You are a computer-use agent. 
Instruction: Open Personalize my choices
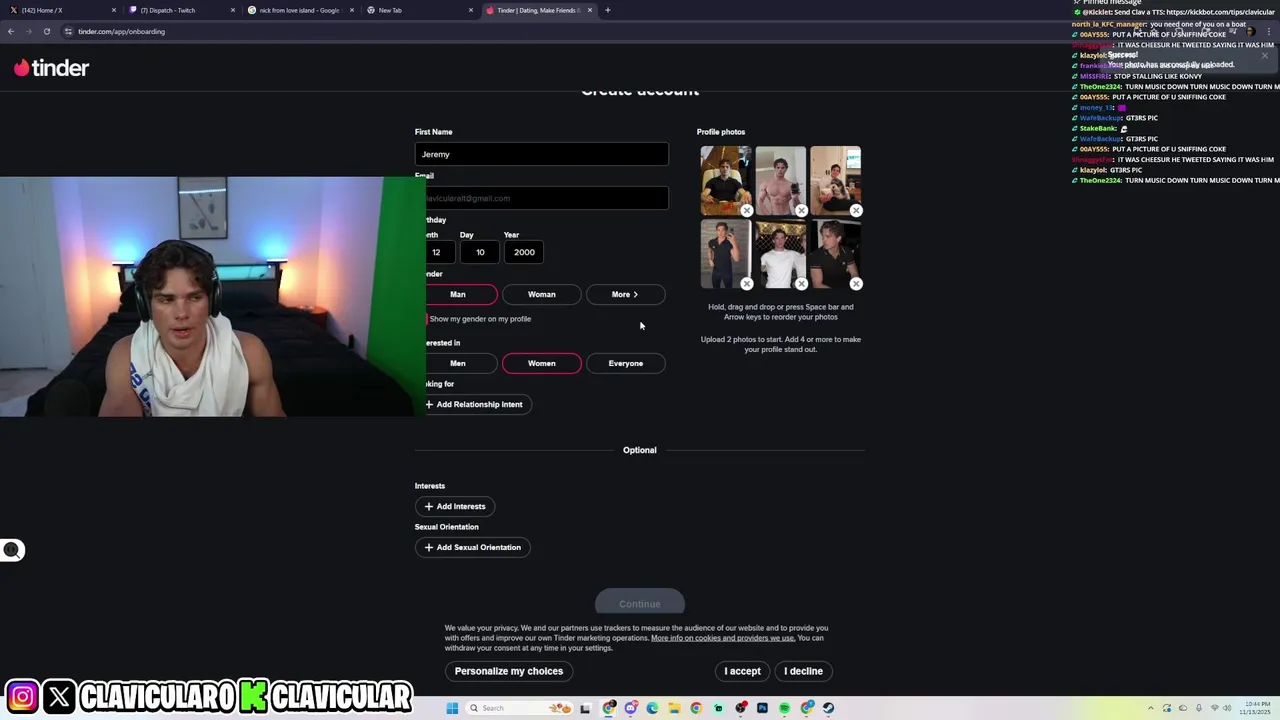(x=509, y=671)
